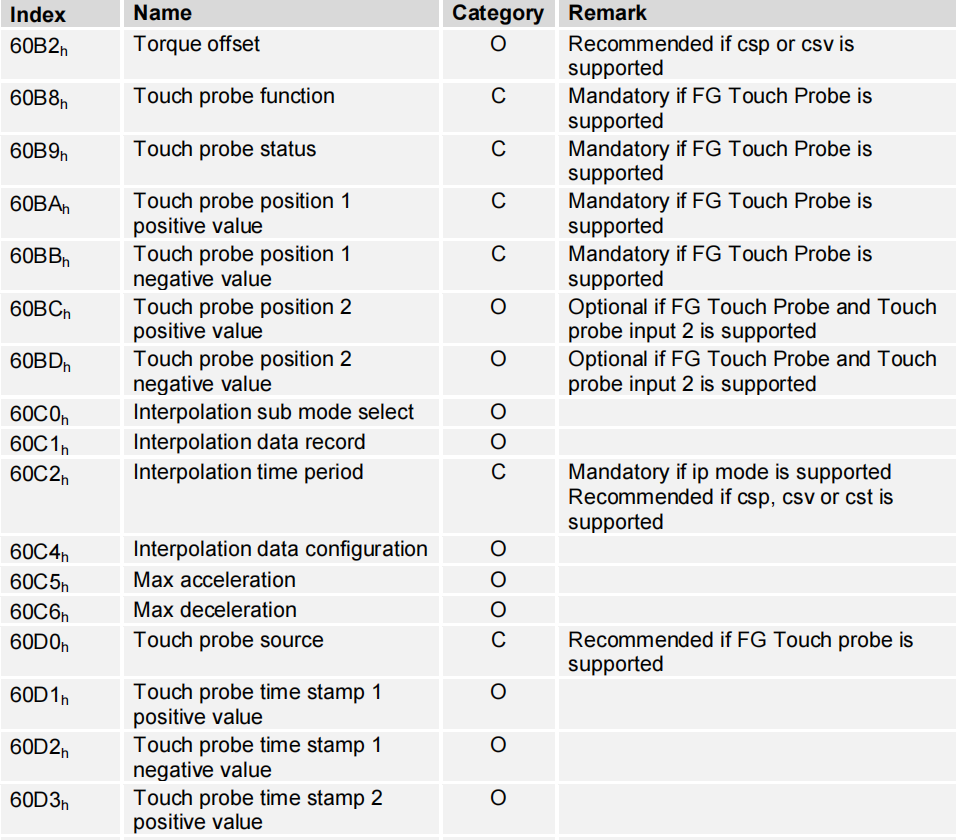Click the Name column header
960x840 pixels.
pyautogui.click(x=163, y=13)
